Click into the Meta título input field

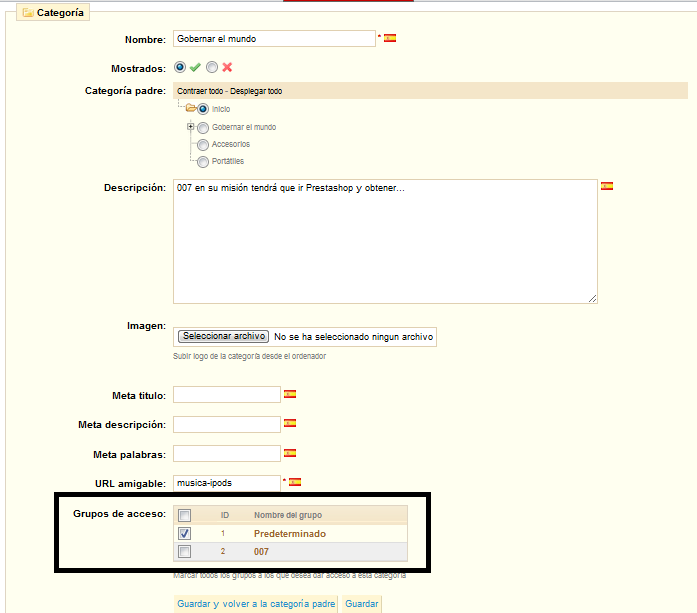226,395
